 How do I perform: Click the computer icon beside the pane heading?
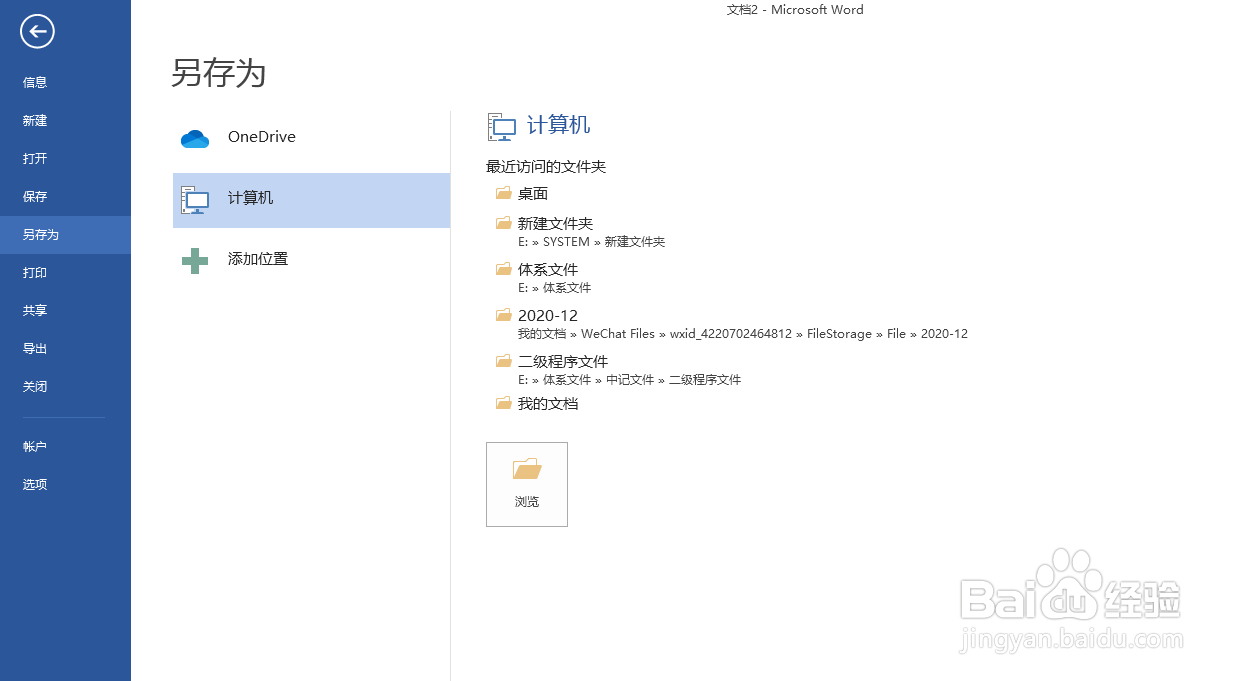pos(501,126)
